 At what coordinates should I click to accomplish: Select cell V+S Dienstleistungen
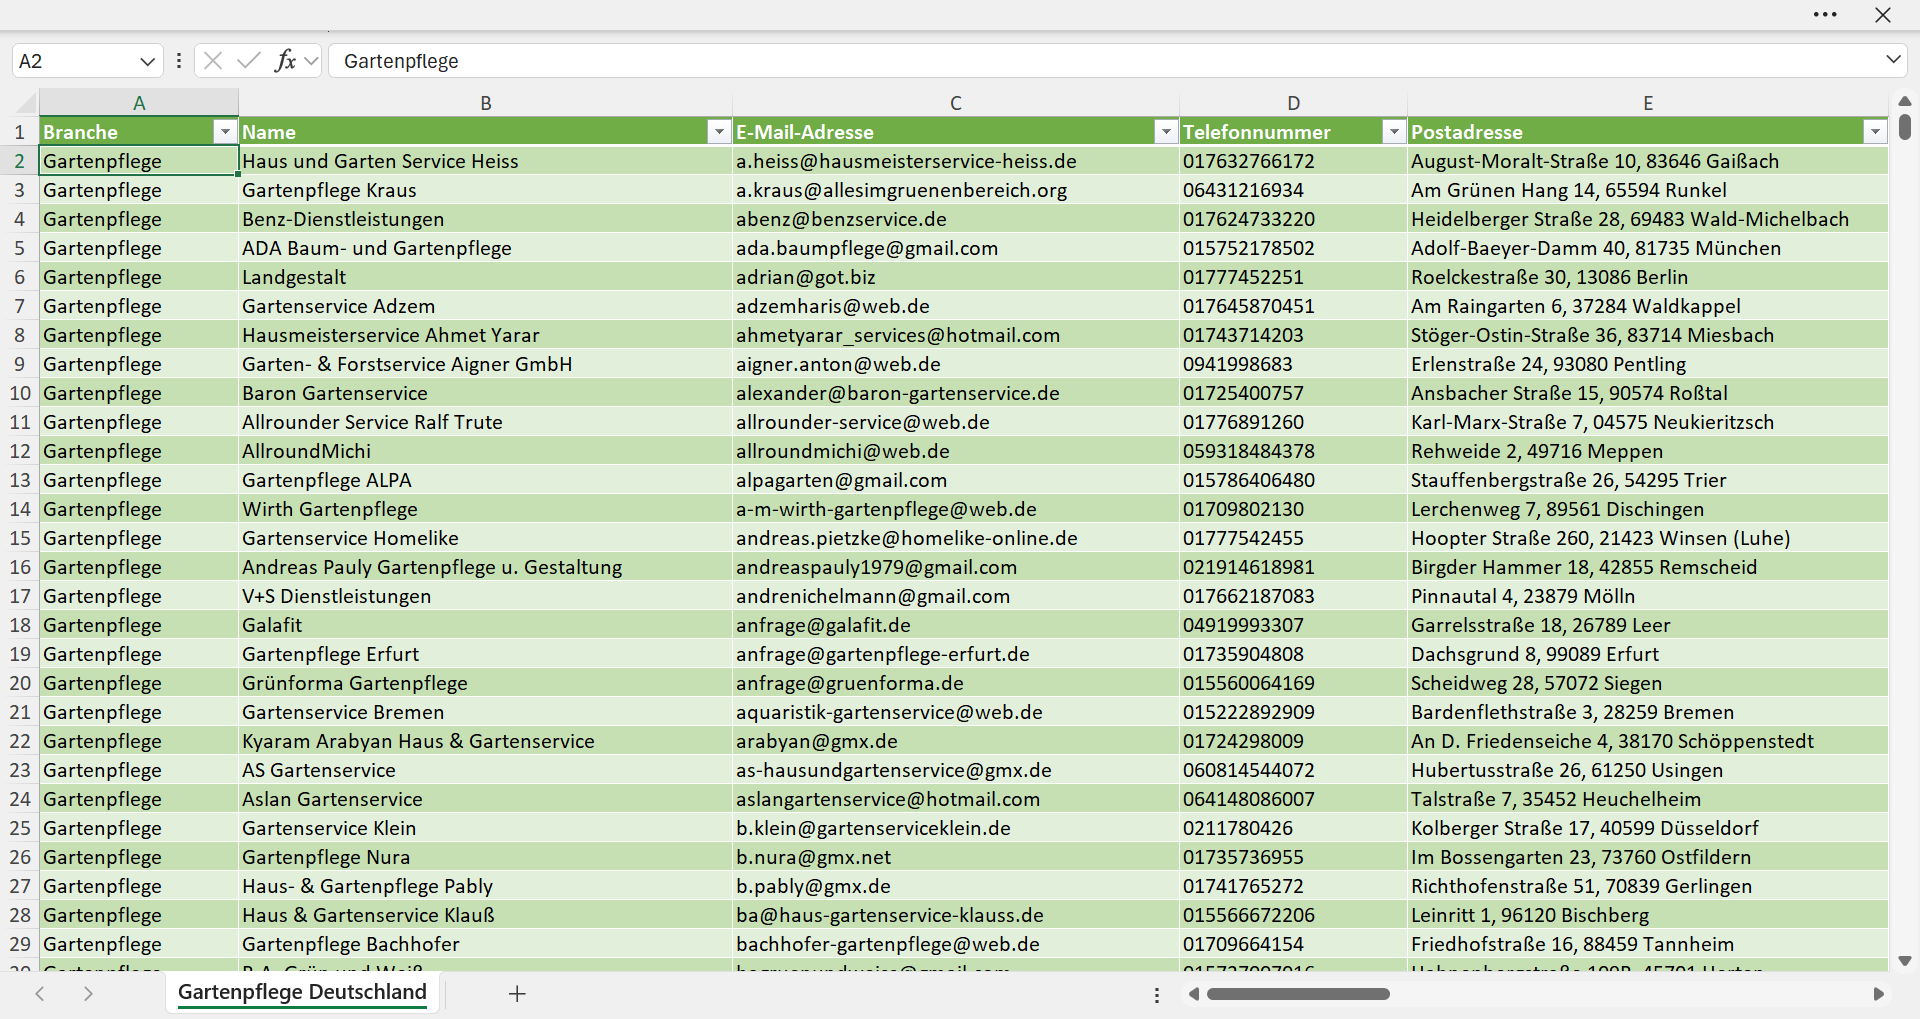click(x=486, y=596)
